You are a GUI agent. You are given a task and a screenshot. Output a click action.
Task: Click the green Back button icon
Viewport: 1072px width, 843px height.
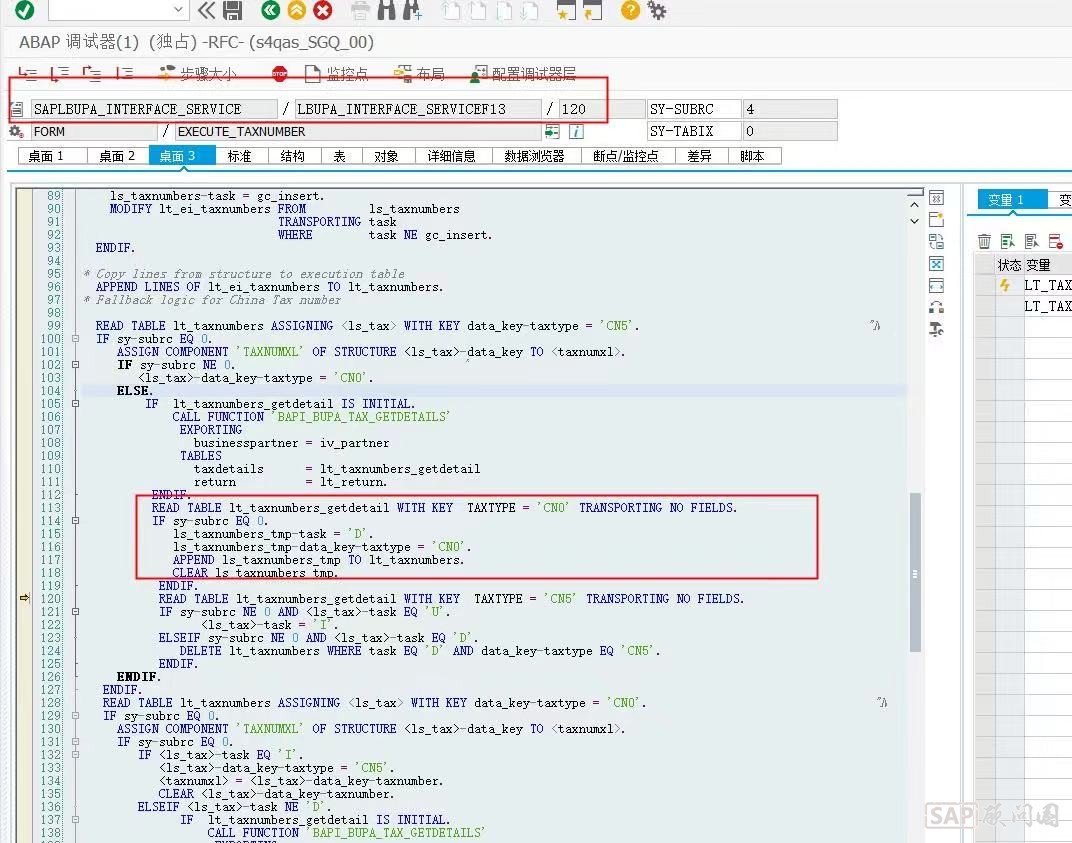point(271,10)
